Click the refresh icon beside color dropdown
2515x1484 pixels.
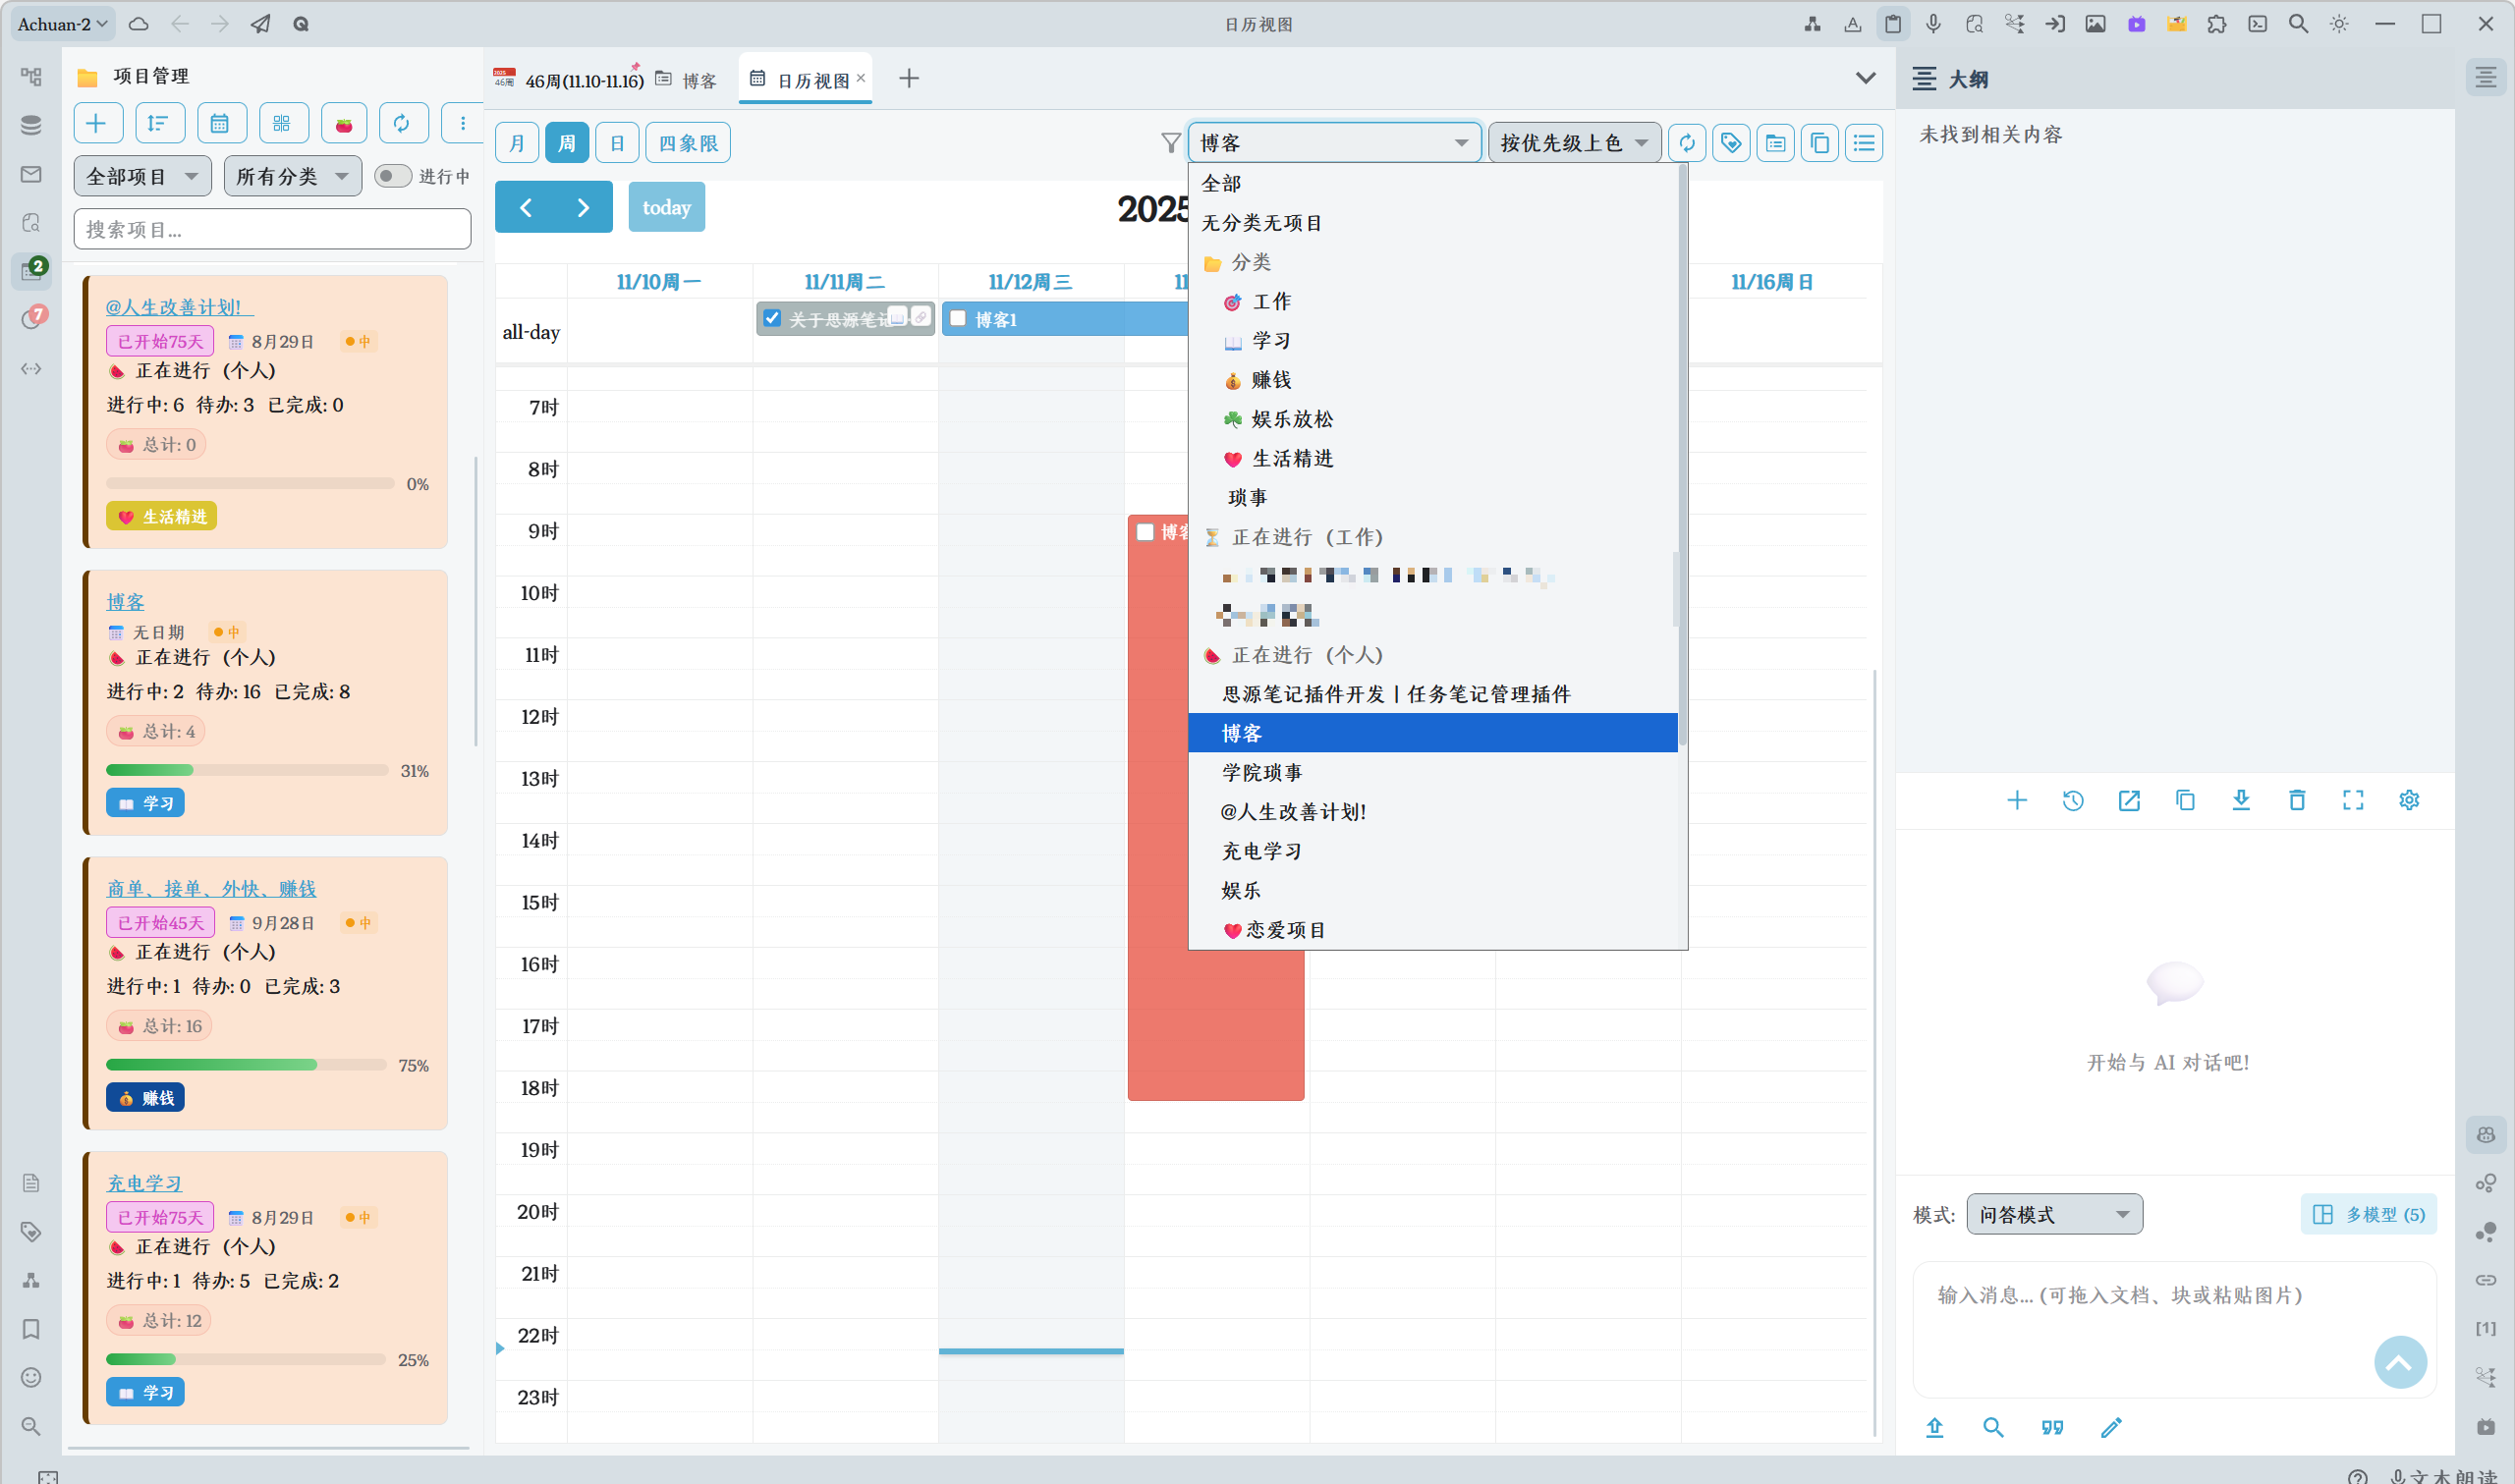tap(1687, 143)
